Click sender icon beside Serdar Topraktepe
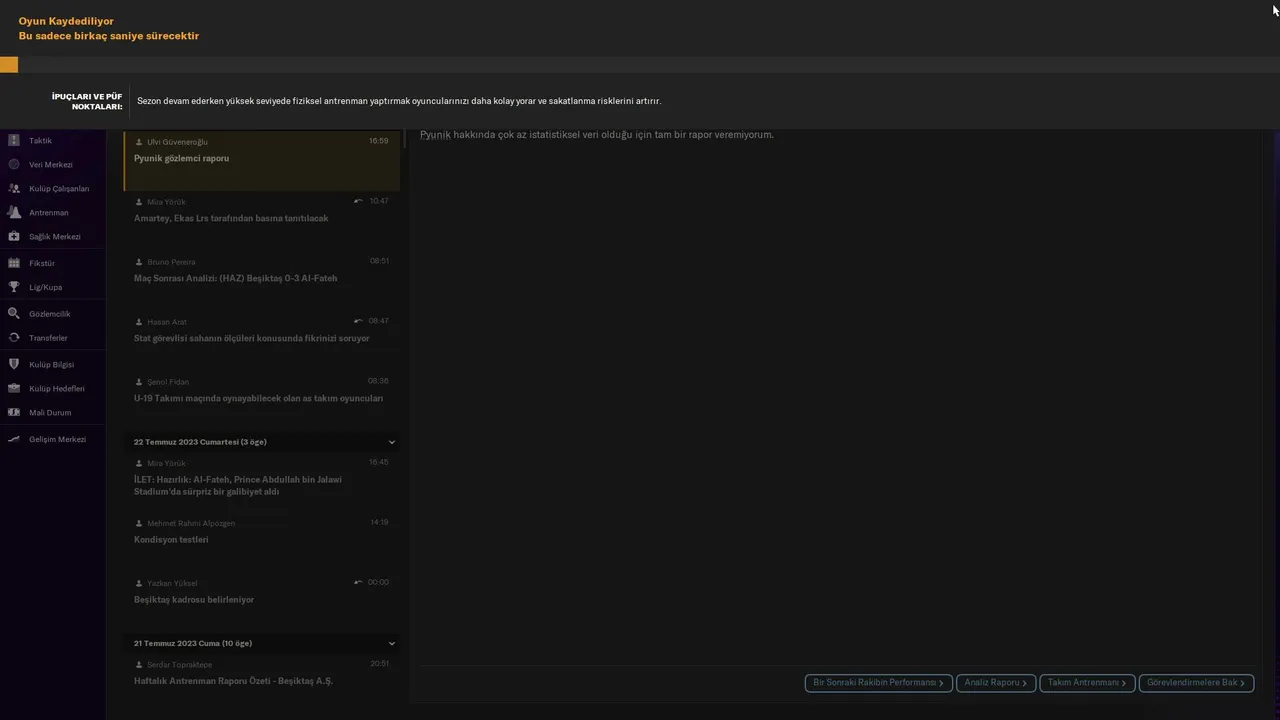1280x720 pixels. pos(139,665)
